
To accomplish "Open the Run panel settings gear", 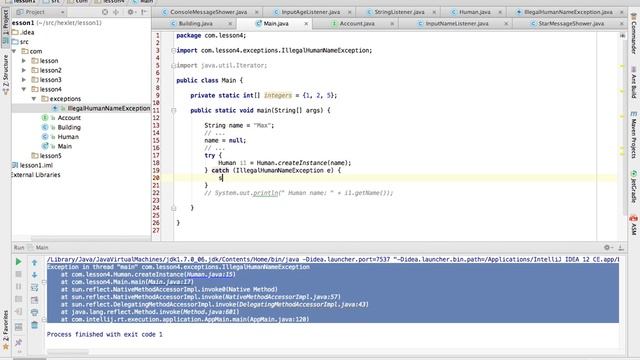I will (607, 247).
